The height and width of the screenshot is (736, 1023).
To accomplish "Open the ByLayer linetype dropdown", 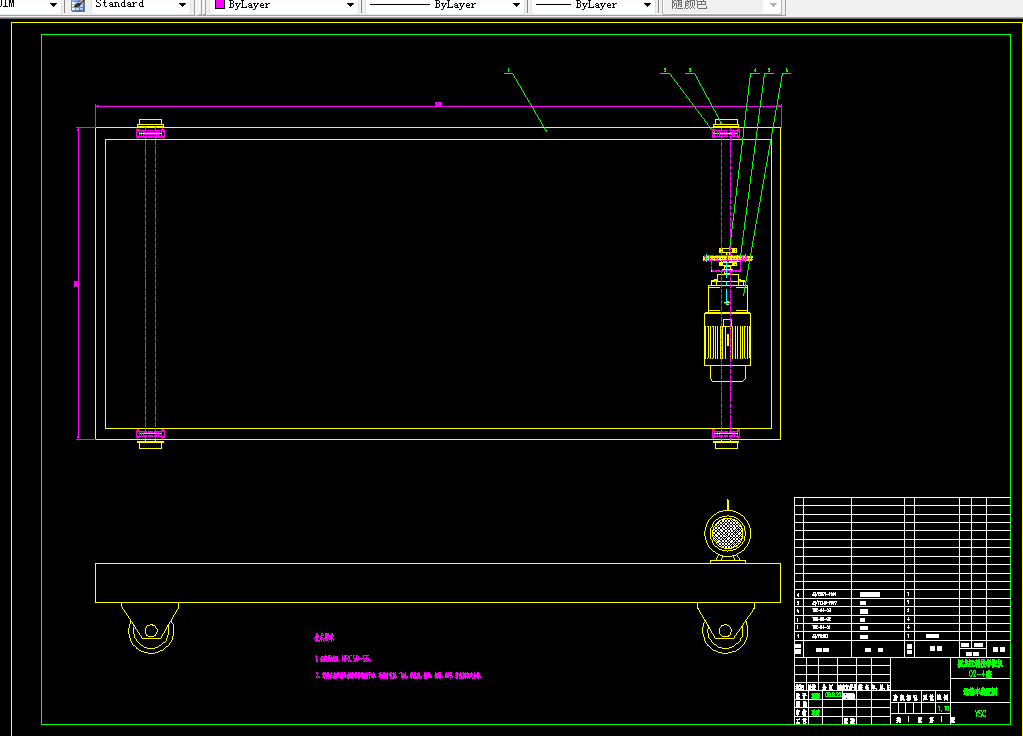I will click(x=444, y=5).
